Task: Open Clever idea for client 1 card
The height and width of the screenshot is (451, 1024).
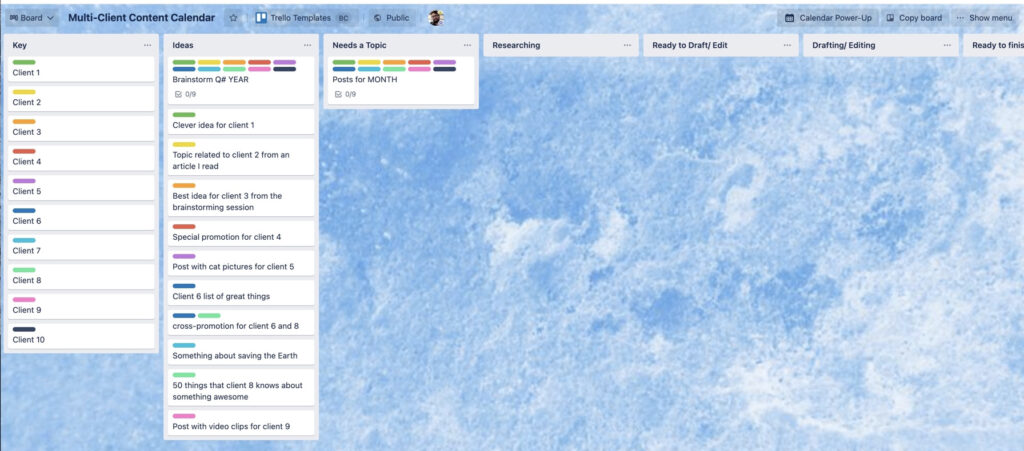Action: pos(241,121)
